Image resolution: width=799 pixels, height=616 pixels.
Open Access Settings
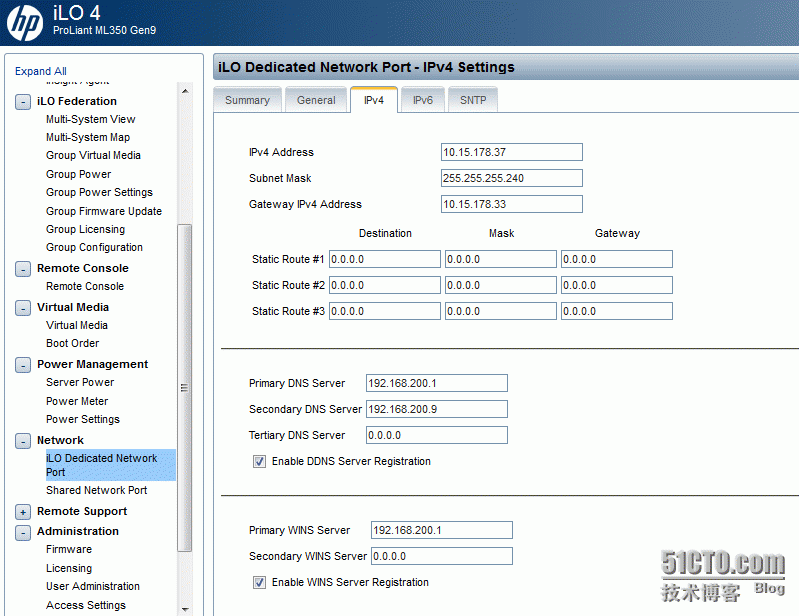pyautogui.click(x=86, y=605)
